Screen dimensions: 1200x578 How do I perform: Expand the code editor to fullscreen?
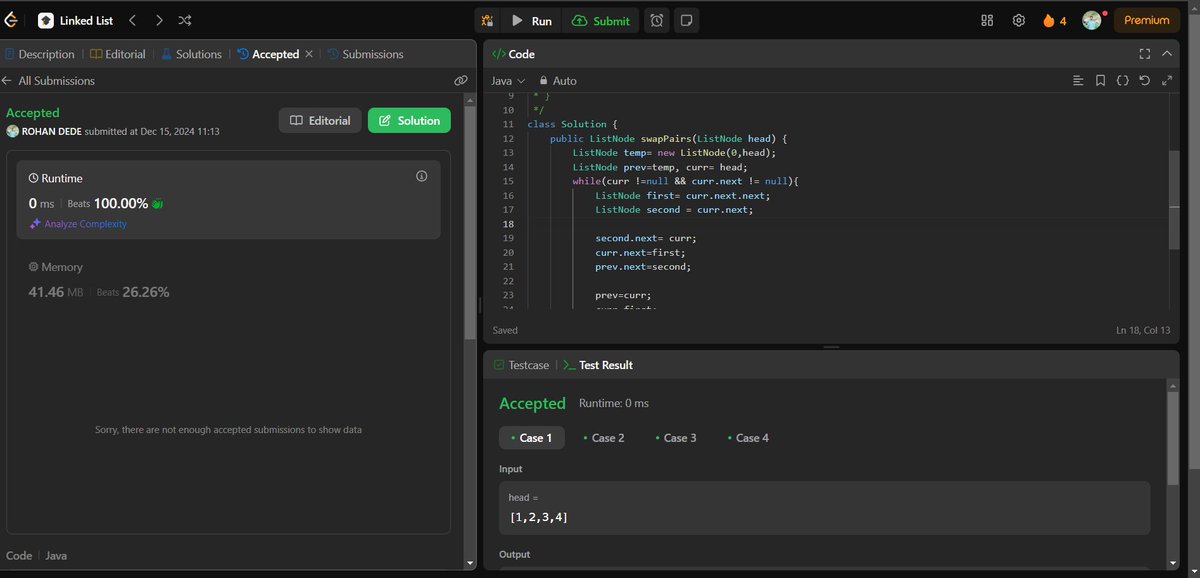click(1144, 54)
